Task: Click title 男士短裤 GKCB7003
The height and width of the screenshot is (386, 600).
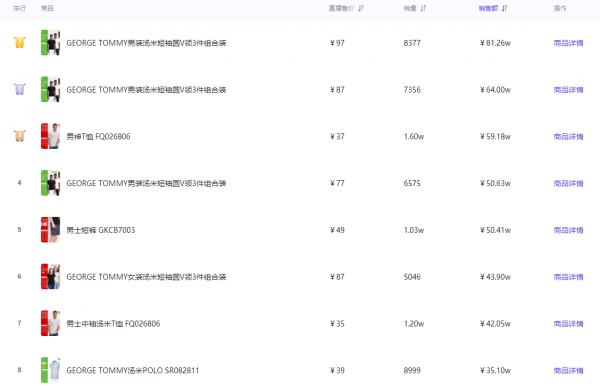Action: tap(101, 230)
